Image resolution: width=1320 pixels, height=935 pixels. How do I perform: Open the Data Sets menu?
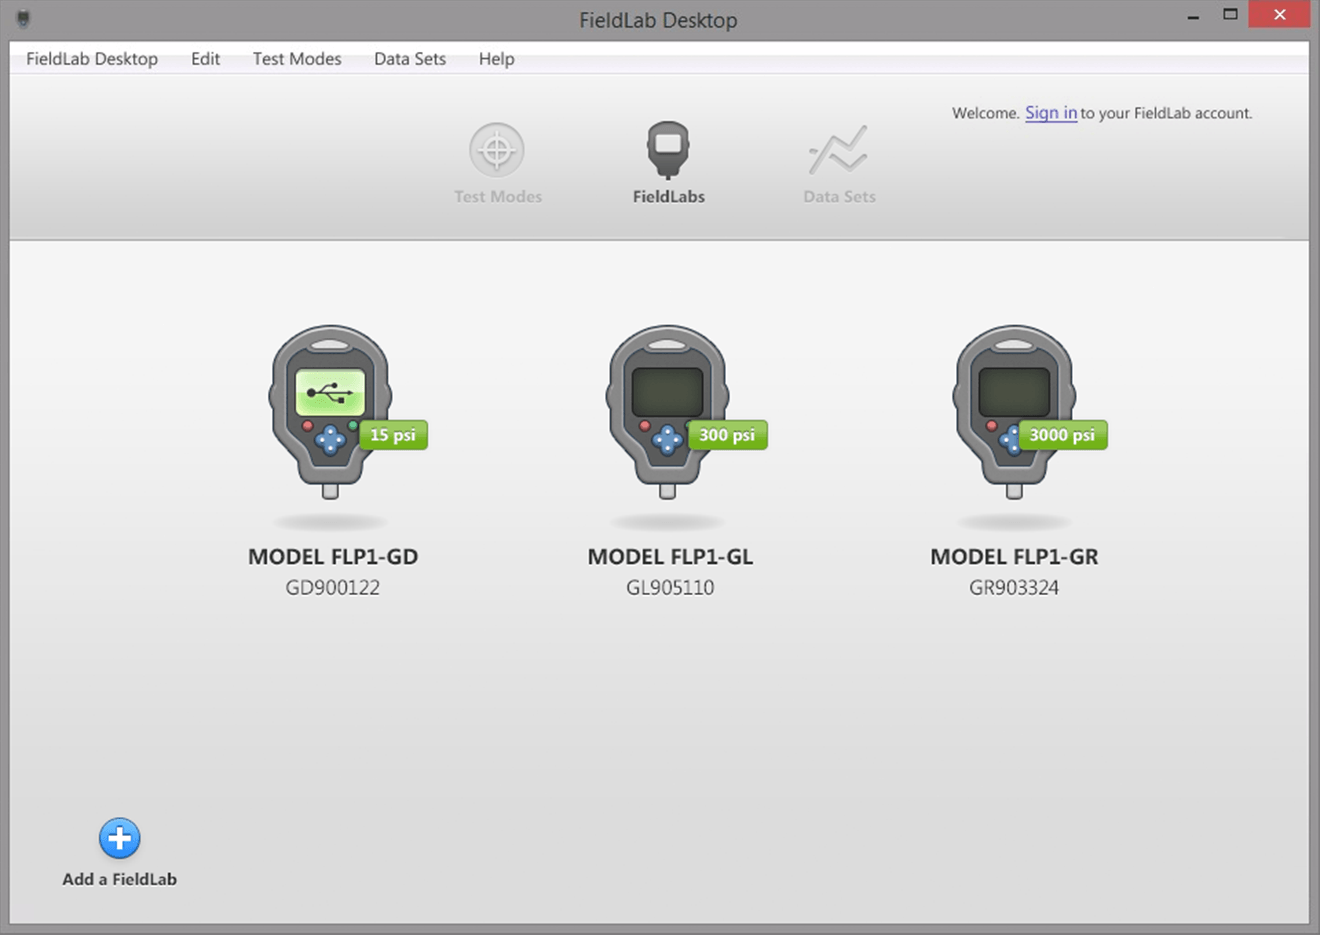click(x=409, y=59)
